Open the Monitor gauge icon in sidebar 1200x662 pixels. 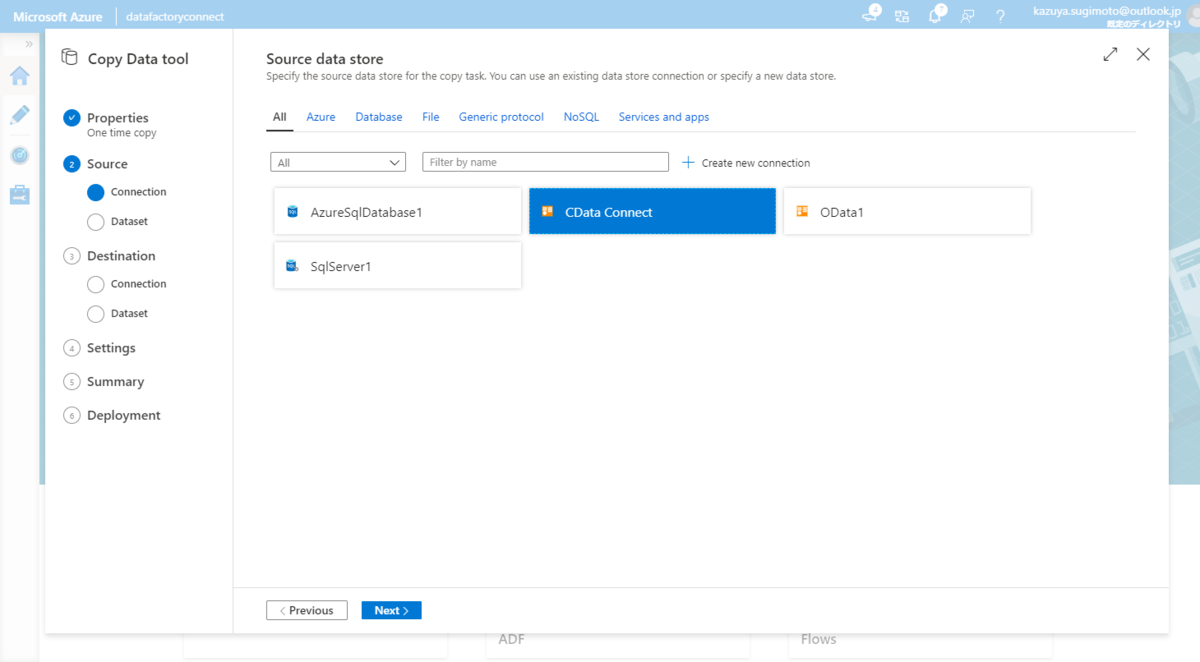tap(19, 155)
